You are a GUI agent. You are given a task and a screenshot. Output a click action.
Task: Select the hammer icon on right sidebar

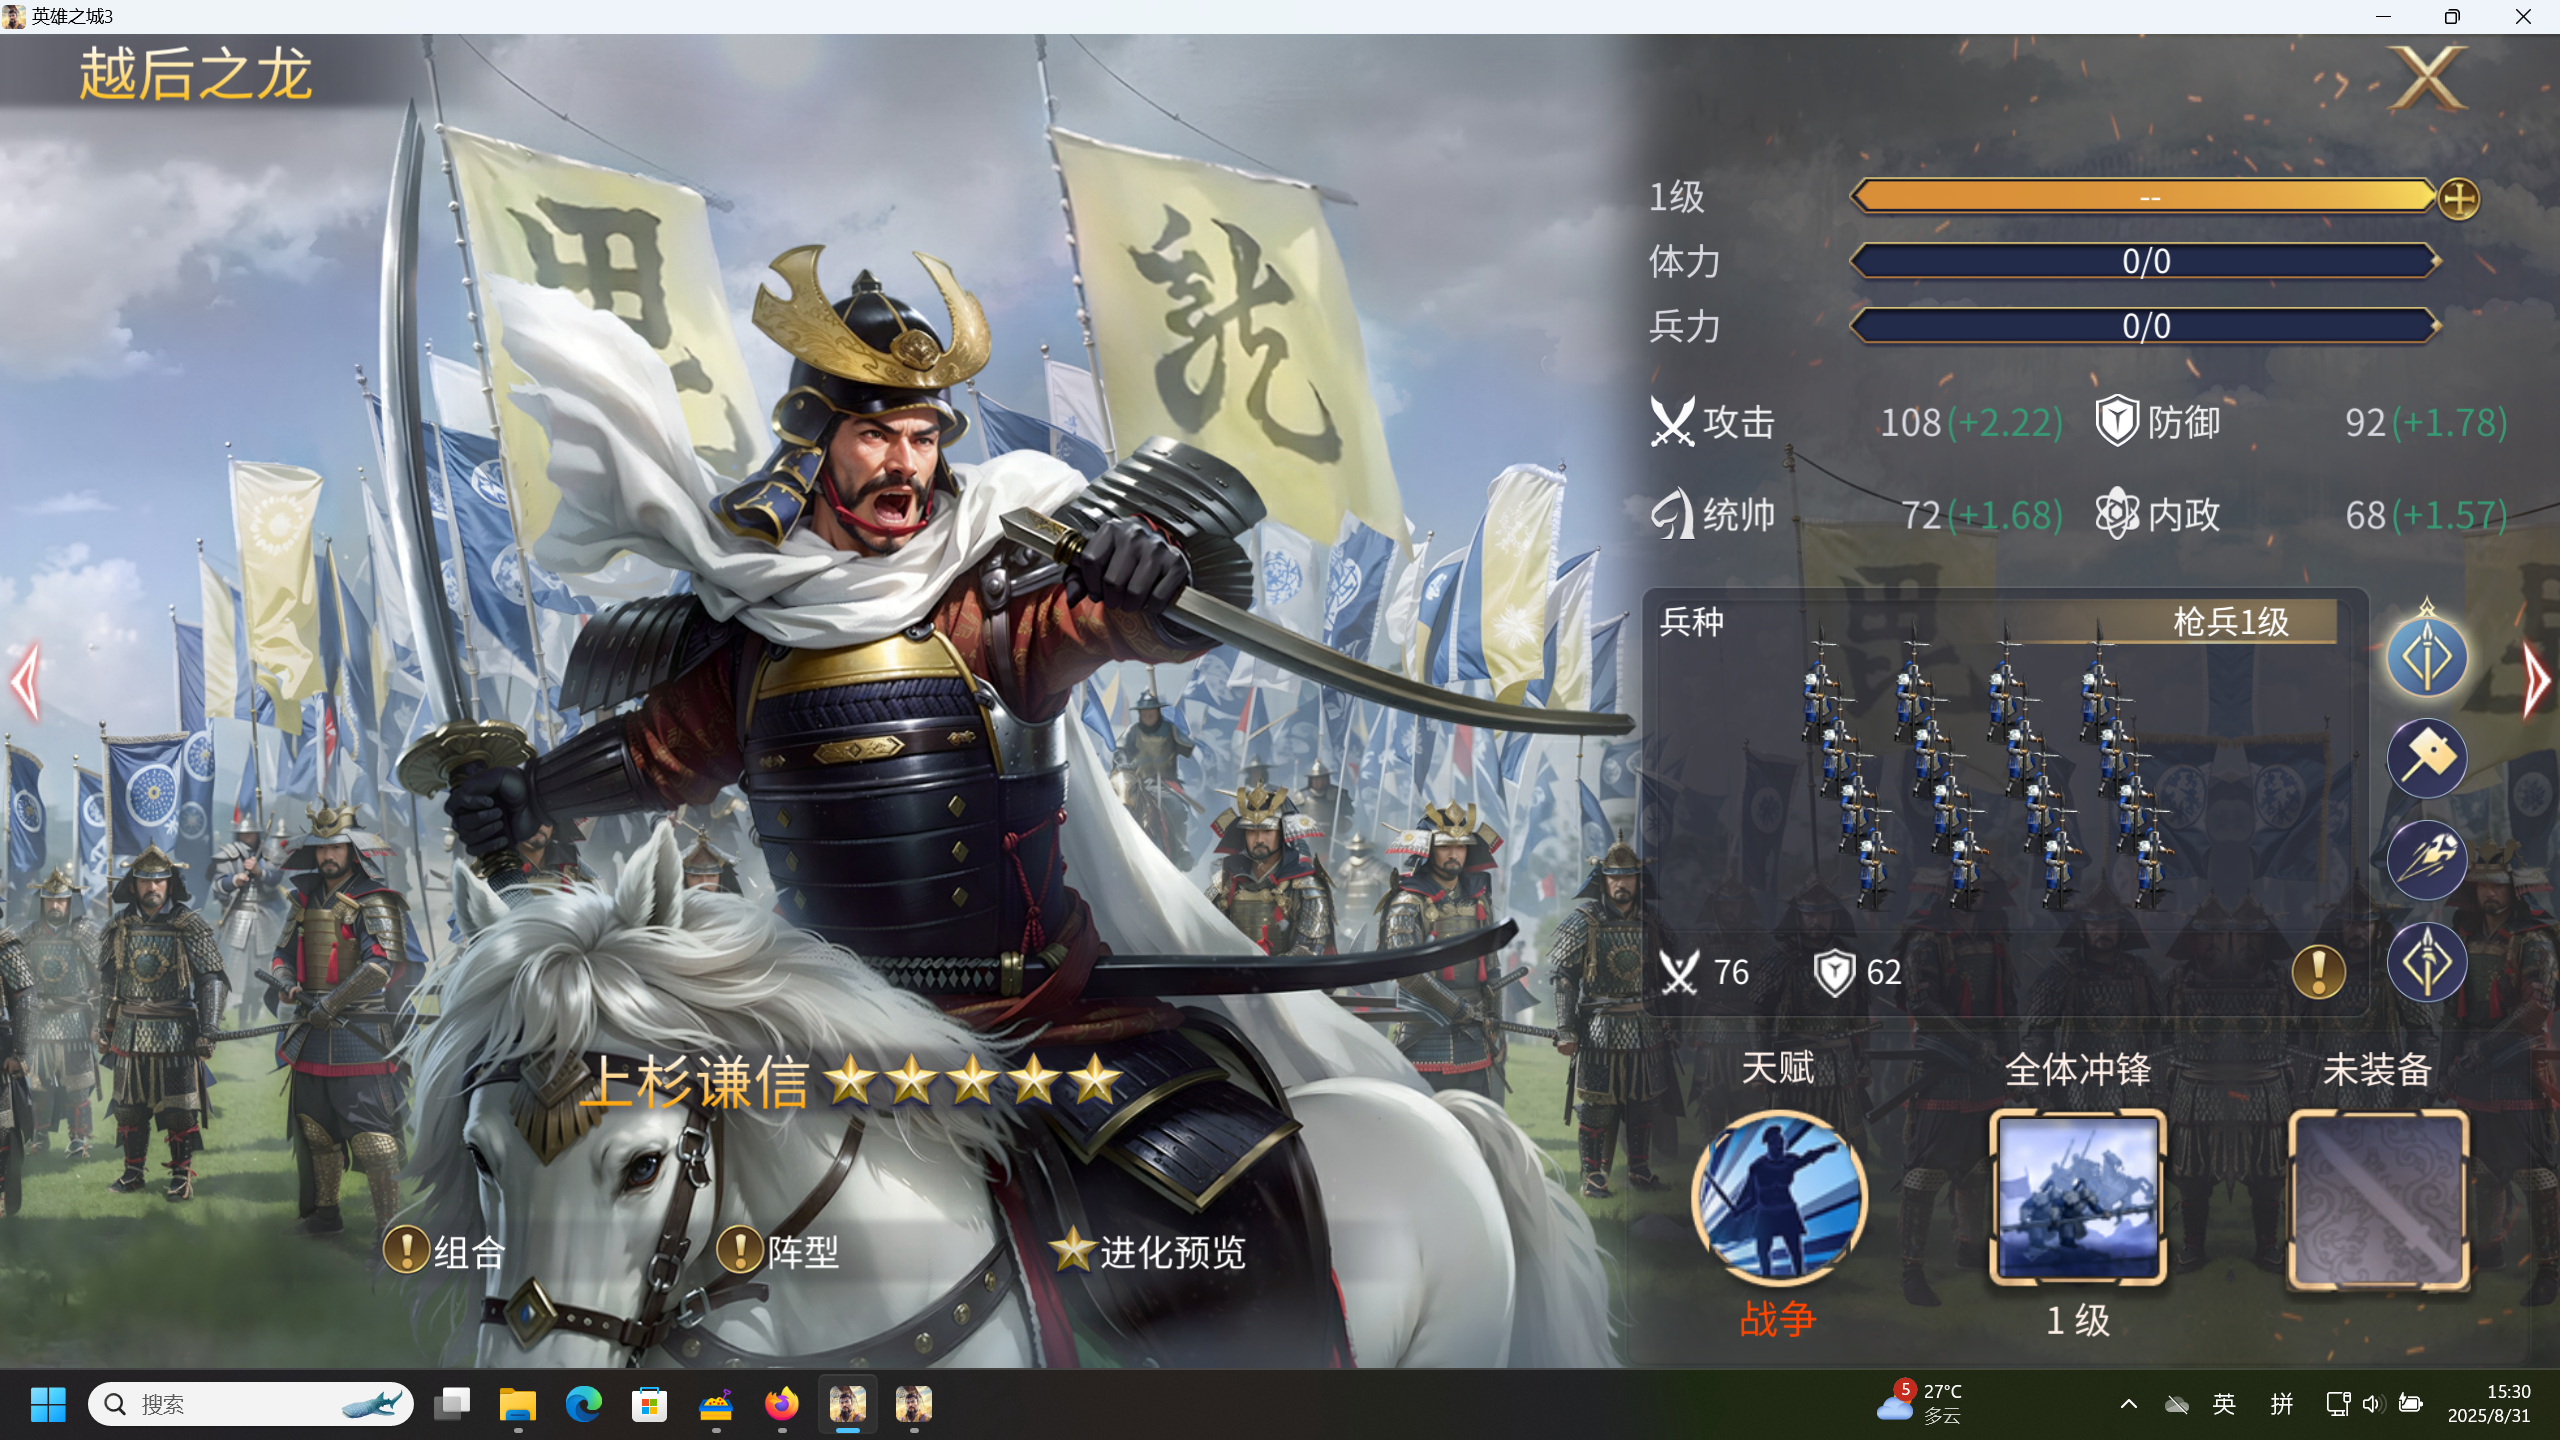pos(2427,759)
